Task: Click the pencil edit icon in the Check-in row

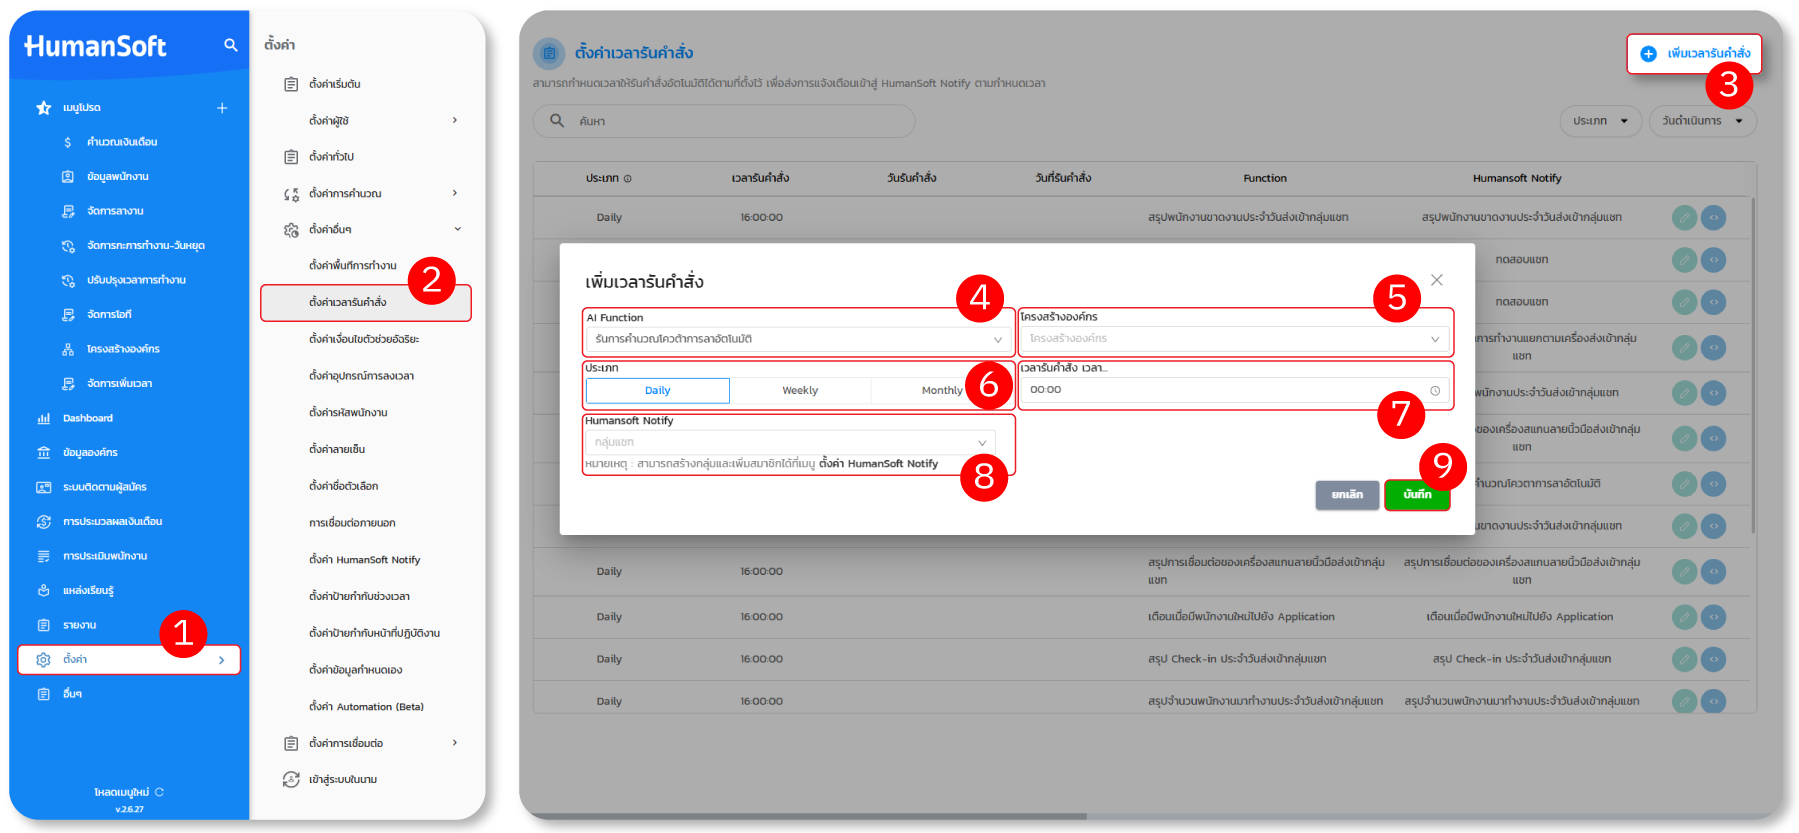Action: pos(1685,659)
